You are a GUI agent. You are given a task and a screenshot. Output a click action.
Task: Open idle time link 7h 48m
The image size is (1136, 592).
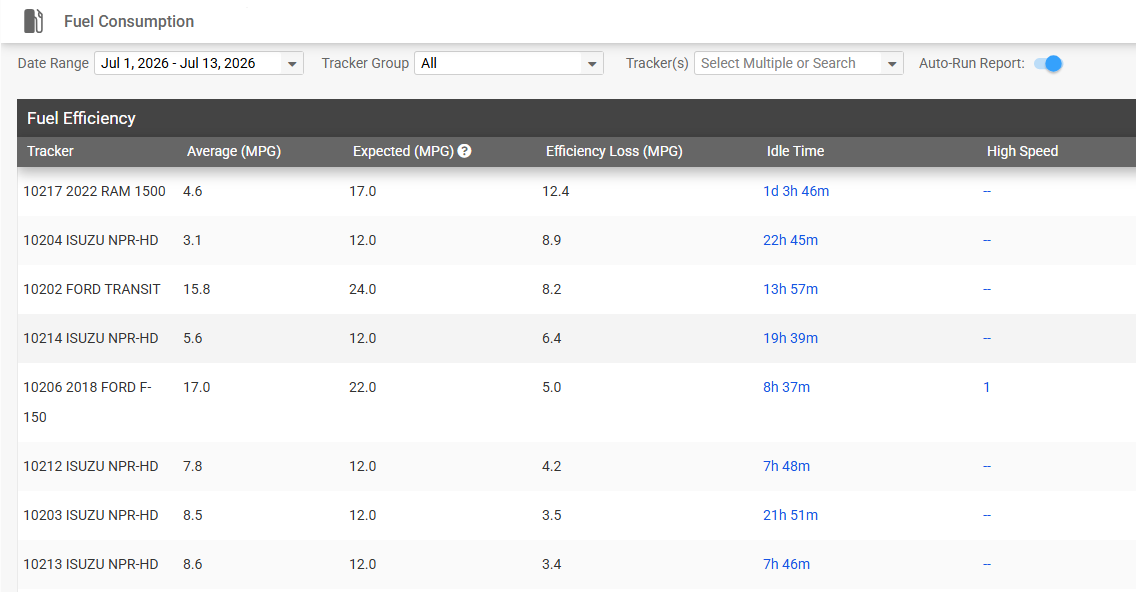coord(786,466)
